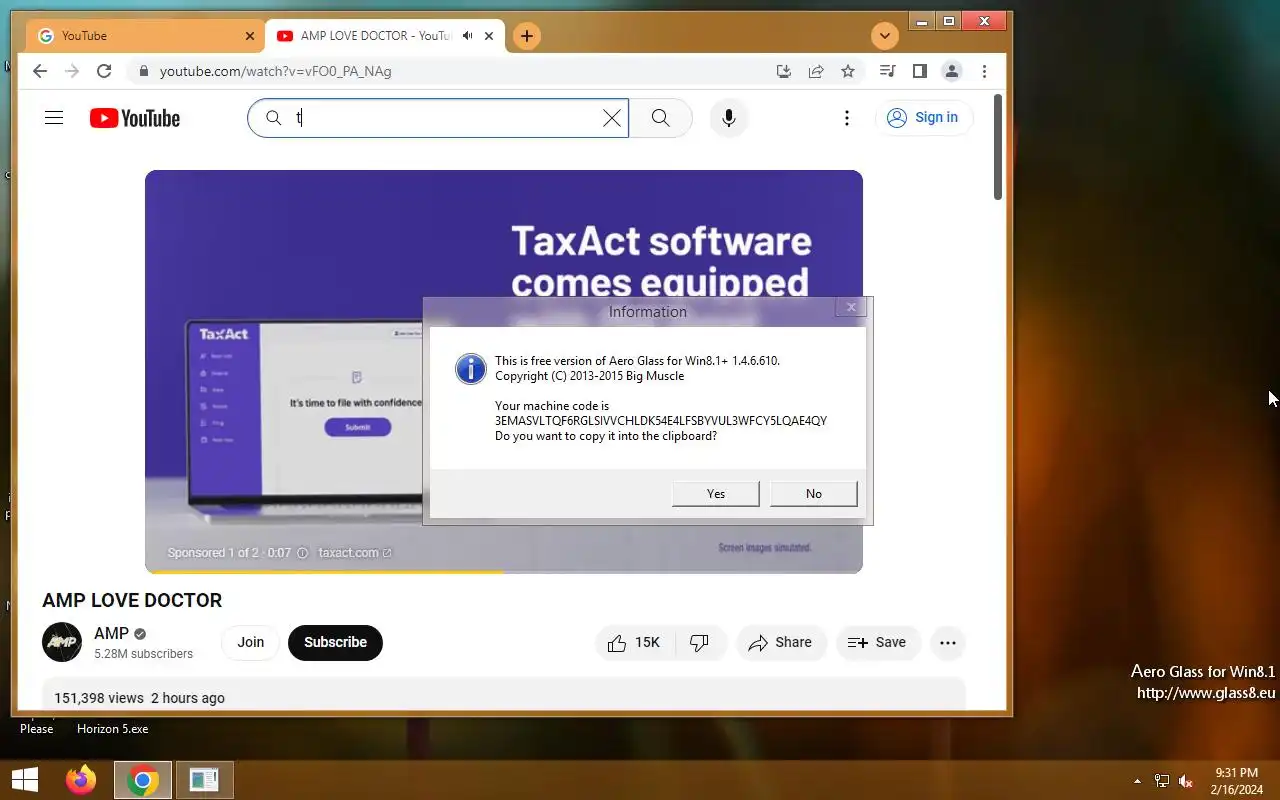Click Chrome icon in the taskbar
Screen dimensions: 1280x800
[143, 780]
